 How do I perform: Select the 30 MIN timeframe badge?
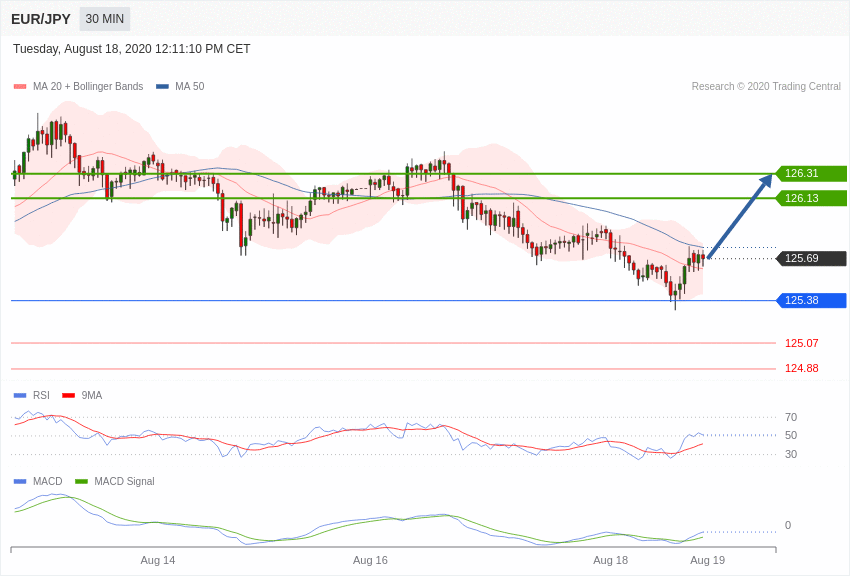click(x=105, y=19)
